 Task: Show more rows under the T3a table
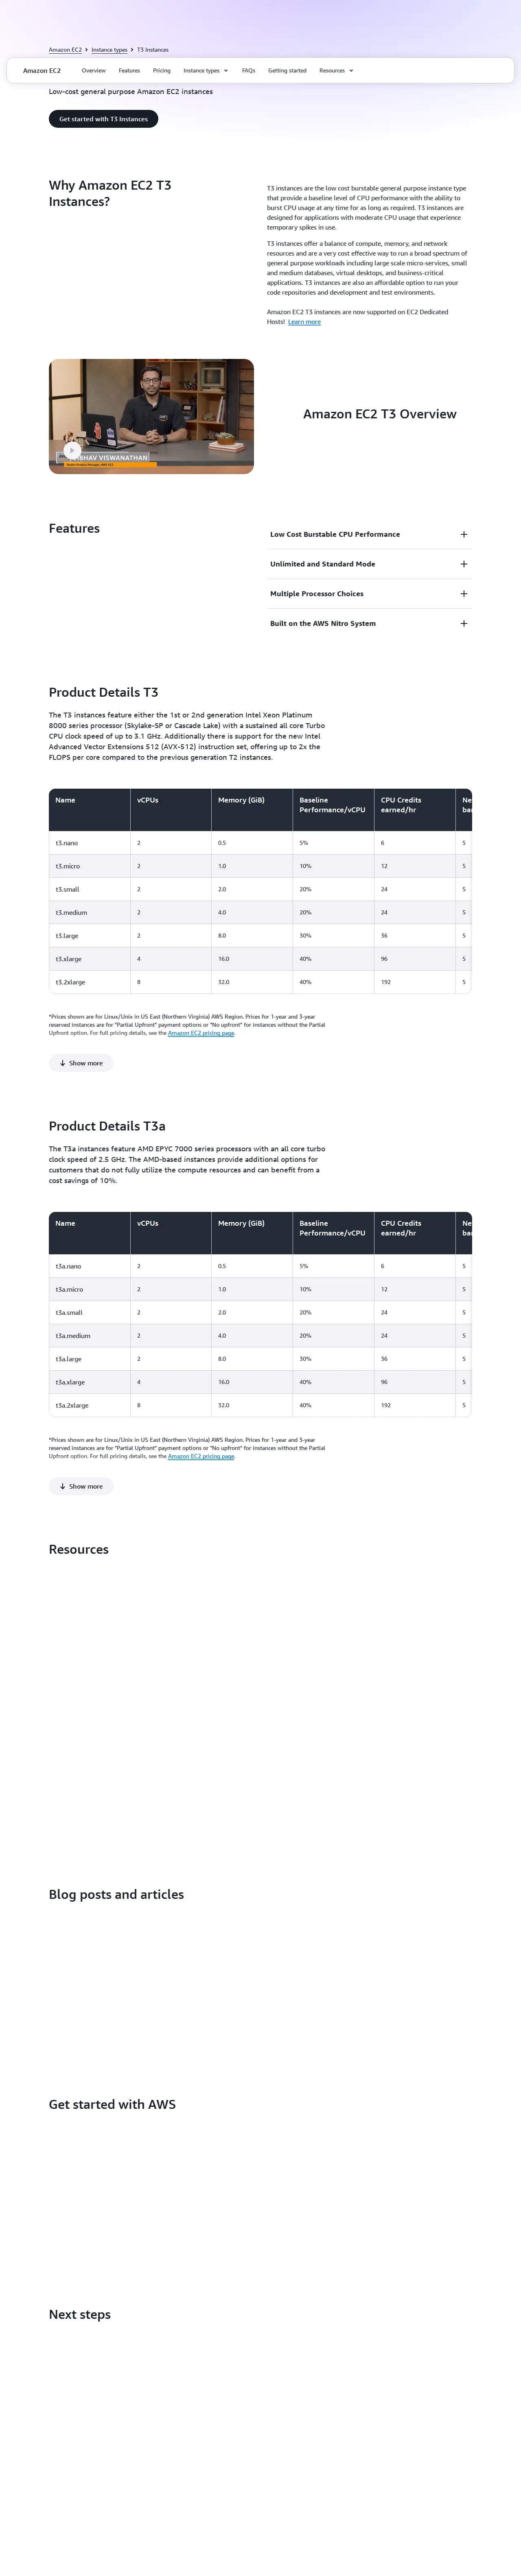[81, 1486]
